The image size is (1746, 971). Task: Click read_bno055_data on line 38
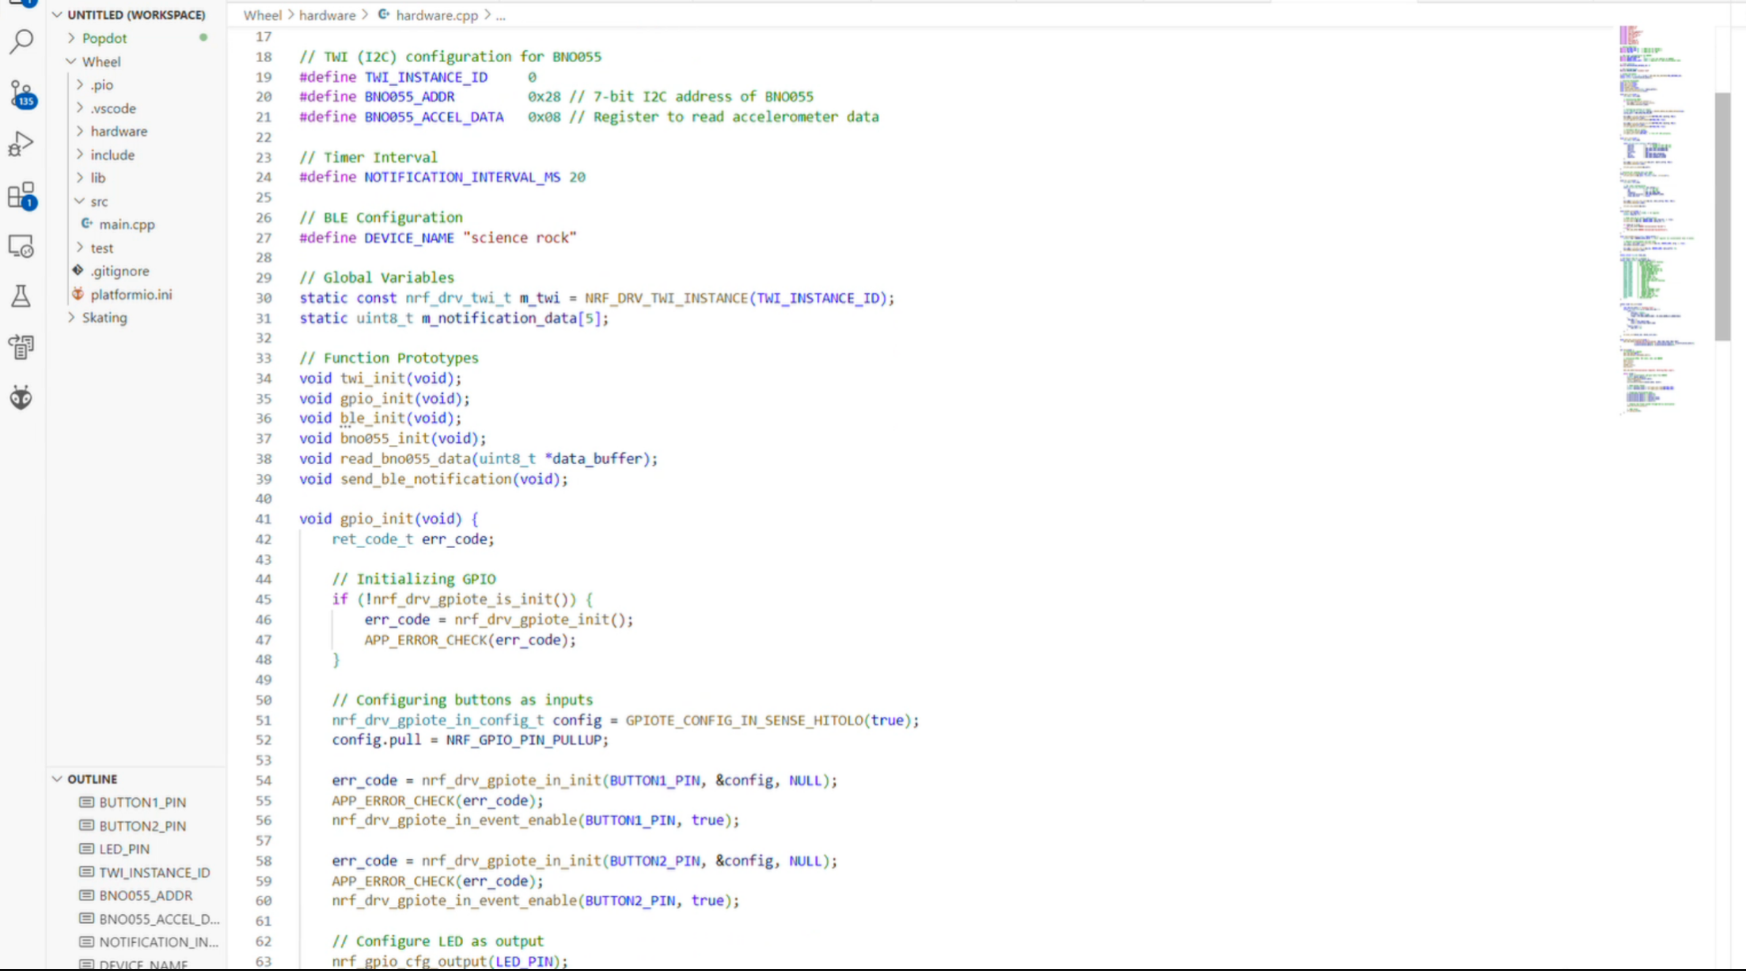(405, 458)
